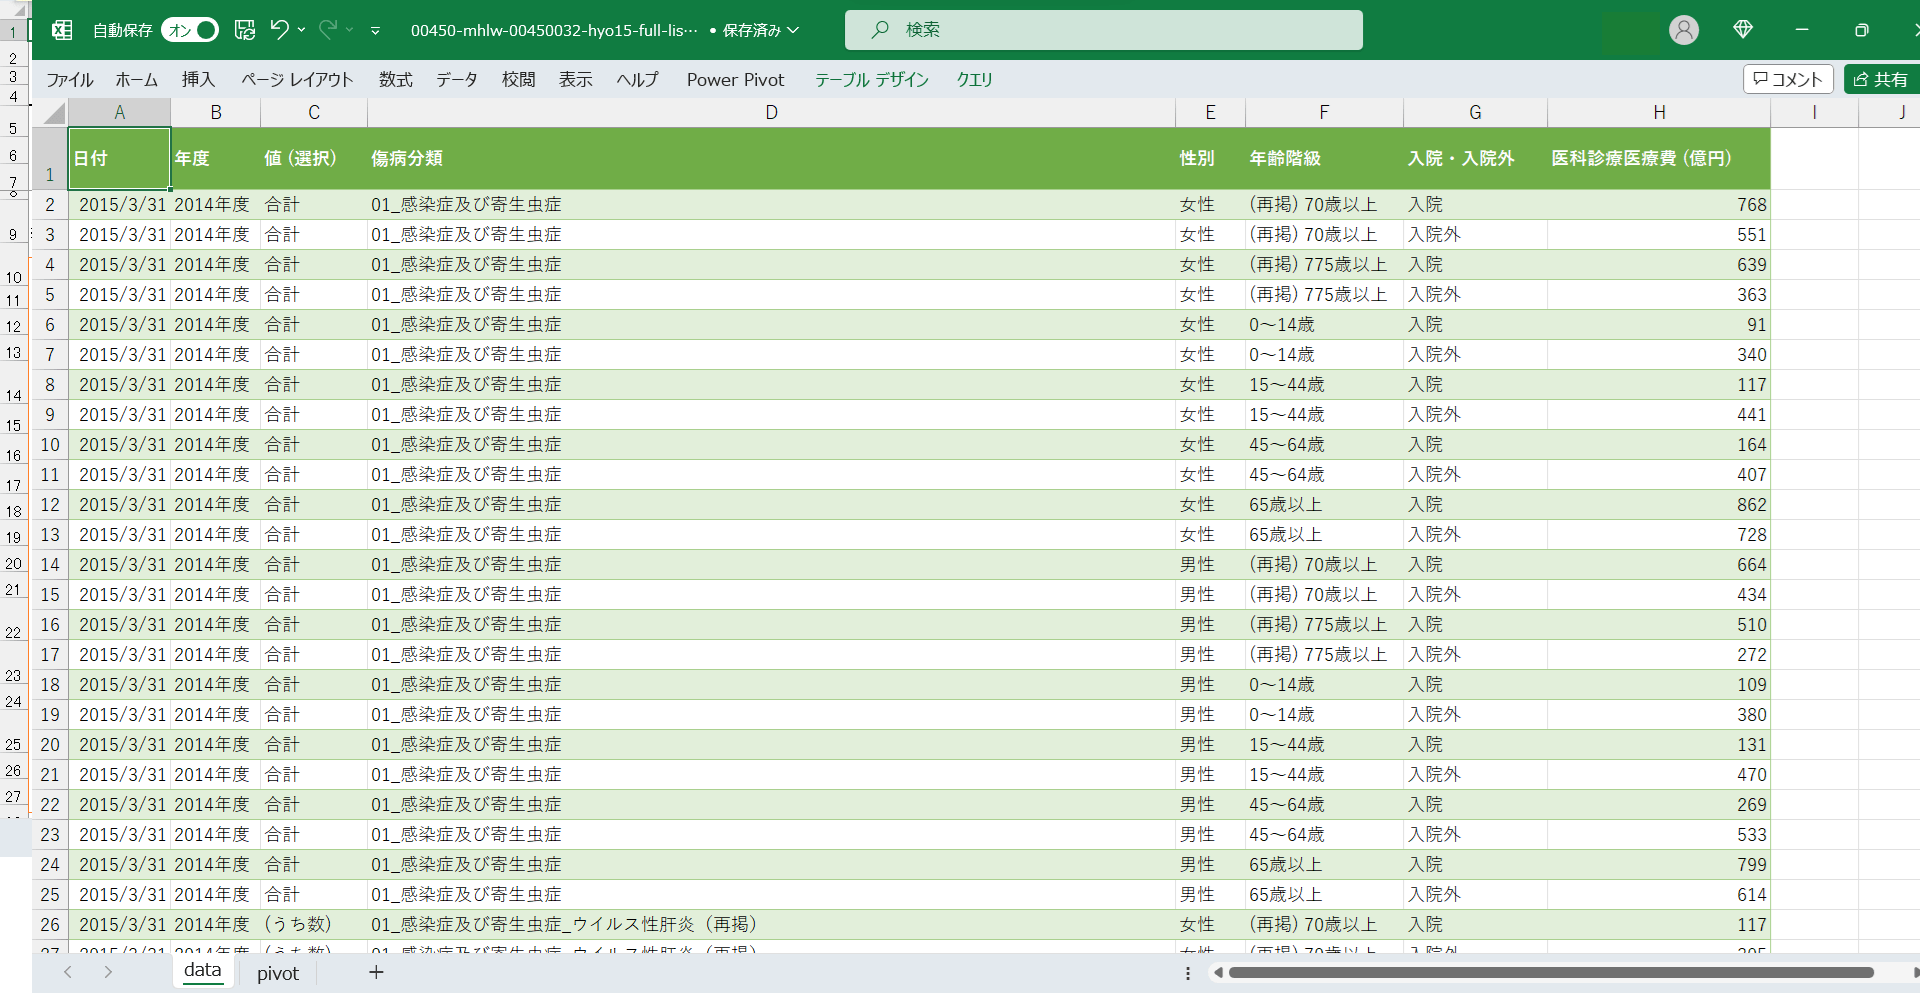Click the コメント button
Viewport: 1920px width, 993px height.
click(1788, 79)
